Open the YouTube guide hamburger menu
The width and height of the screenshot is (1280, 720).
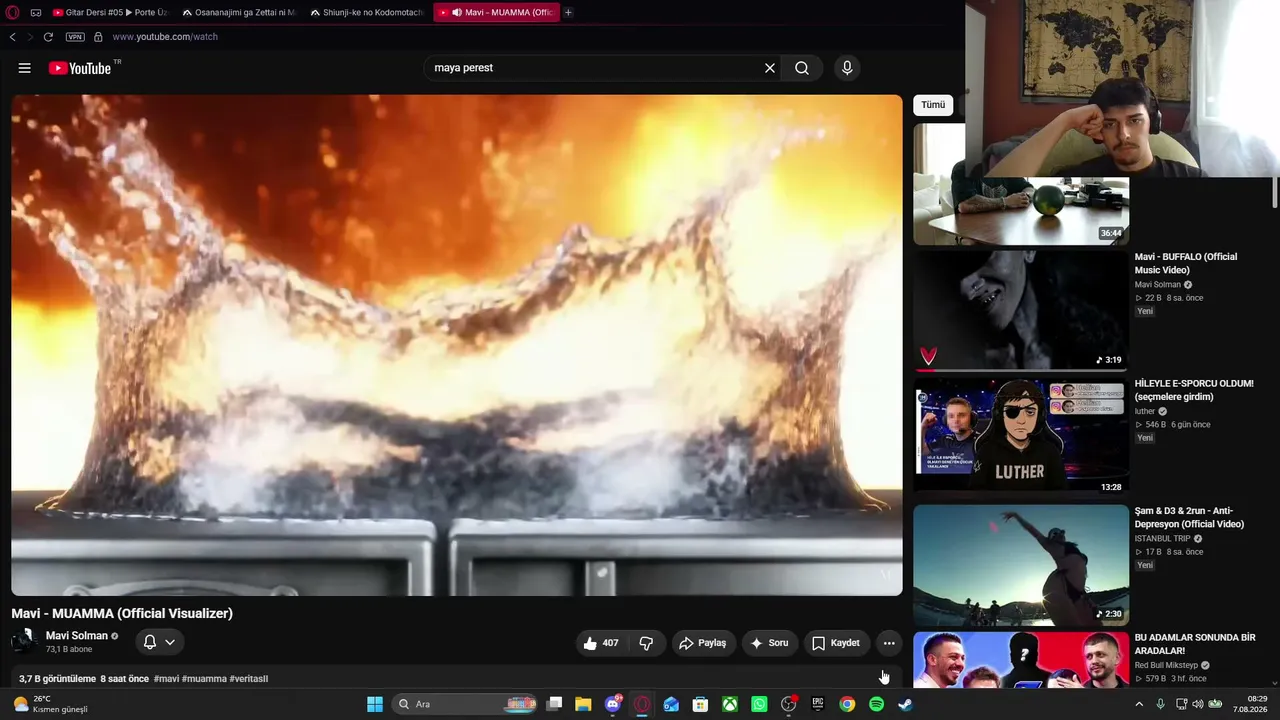tap(25, 68)
